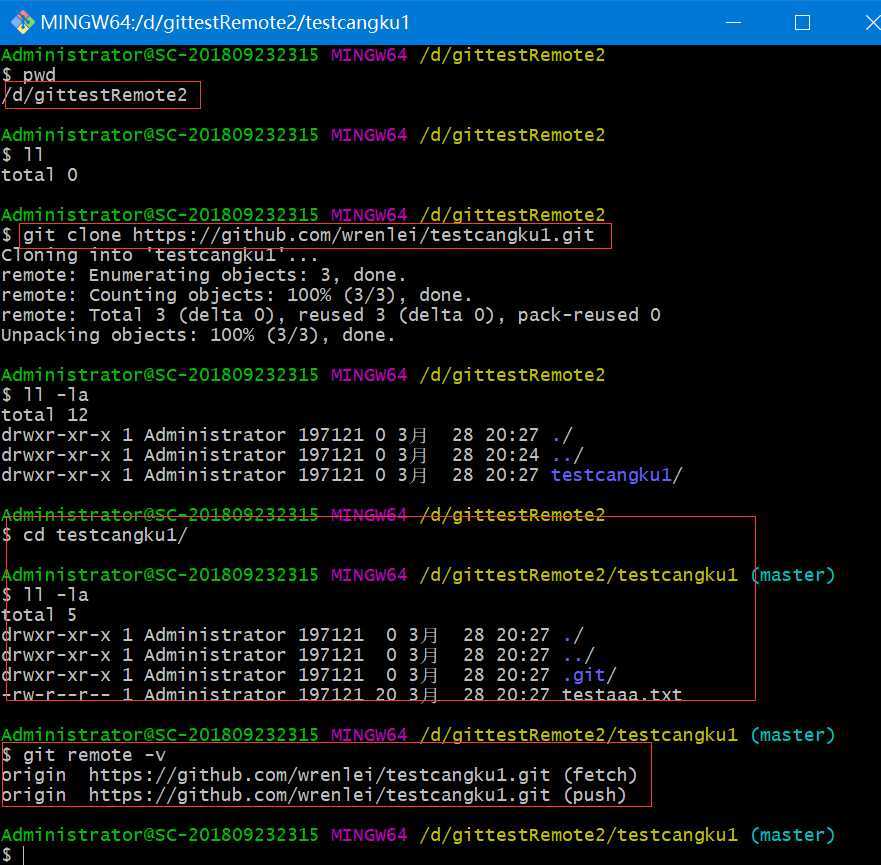
Task: Click the 'remote: Total 3 (delta 0)' line
Action: (331, 315)
